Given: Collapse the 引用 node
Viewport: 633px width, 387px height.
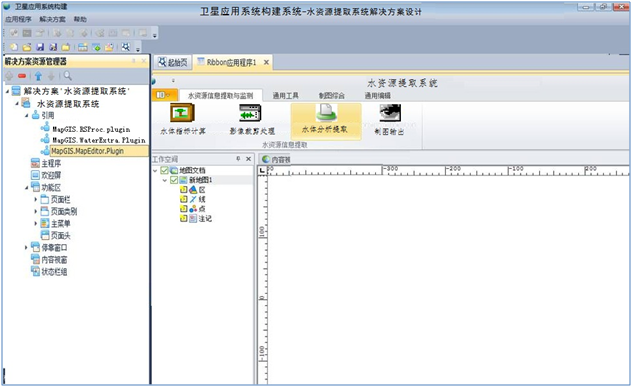Looking at the screenshot, I should tap(27, 115).
